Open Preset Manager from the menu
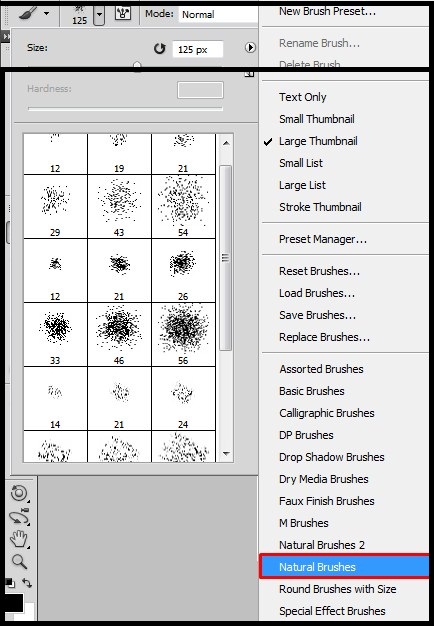The width and height of the screenshot is (434, 626). 323,239
